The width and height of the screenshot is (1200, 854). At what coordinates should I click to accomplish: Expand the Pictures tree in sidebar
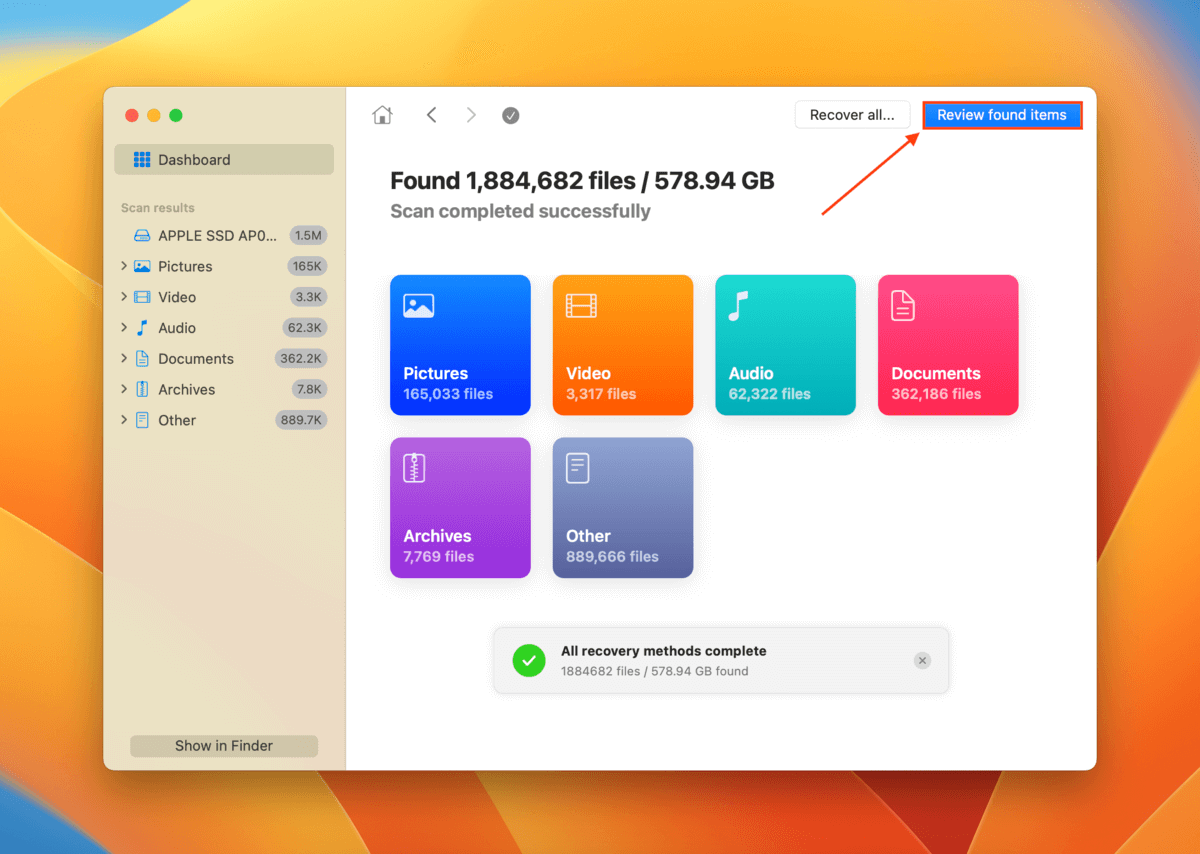pyautogui.click(x=124, y=266)
